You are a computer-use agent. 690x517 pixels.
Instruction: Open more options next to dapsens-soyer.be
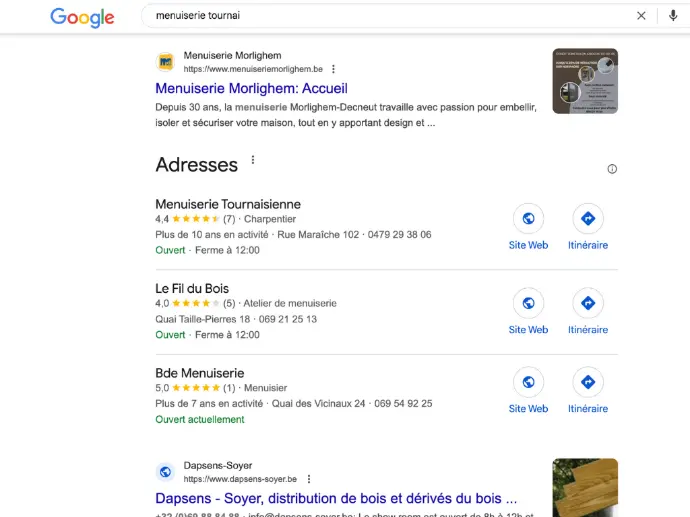pos(309,479)
